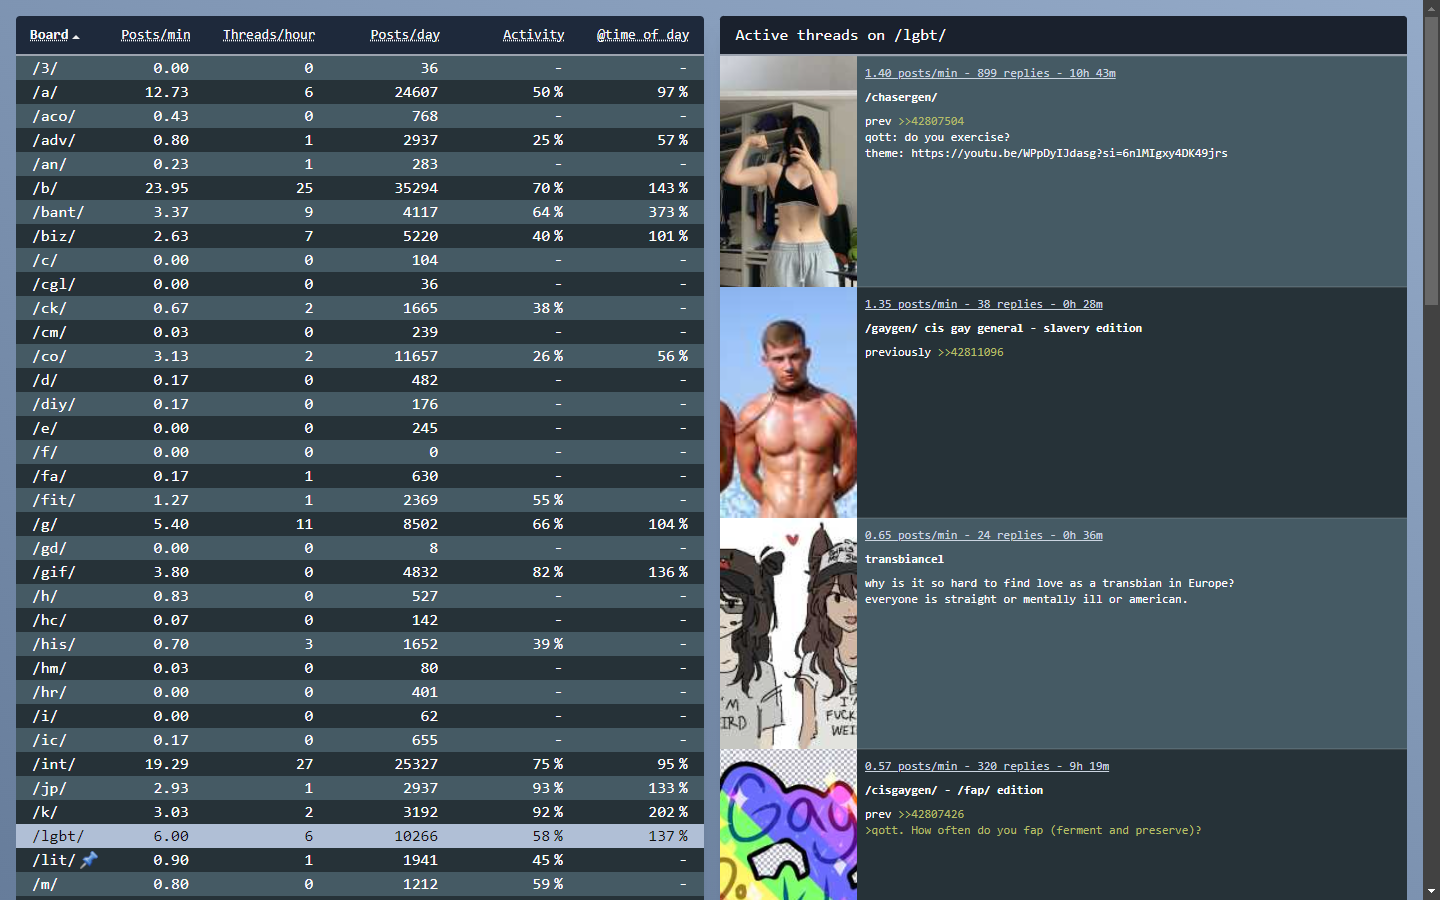Image resolution: width=1440 pixels, height=900 pixels.
Task: Select the /co/ board row
Action: tap(360, 356)
